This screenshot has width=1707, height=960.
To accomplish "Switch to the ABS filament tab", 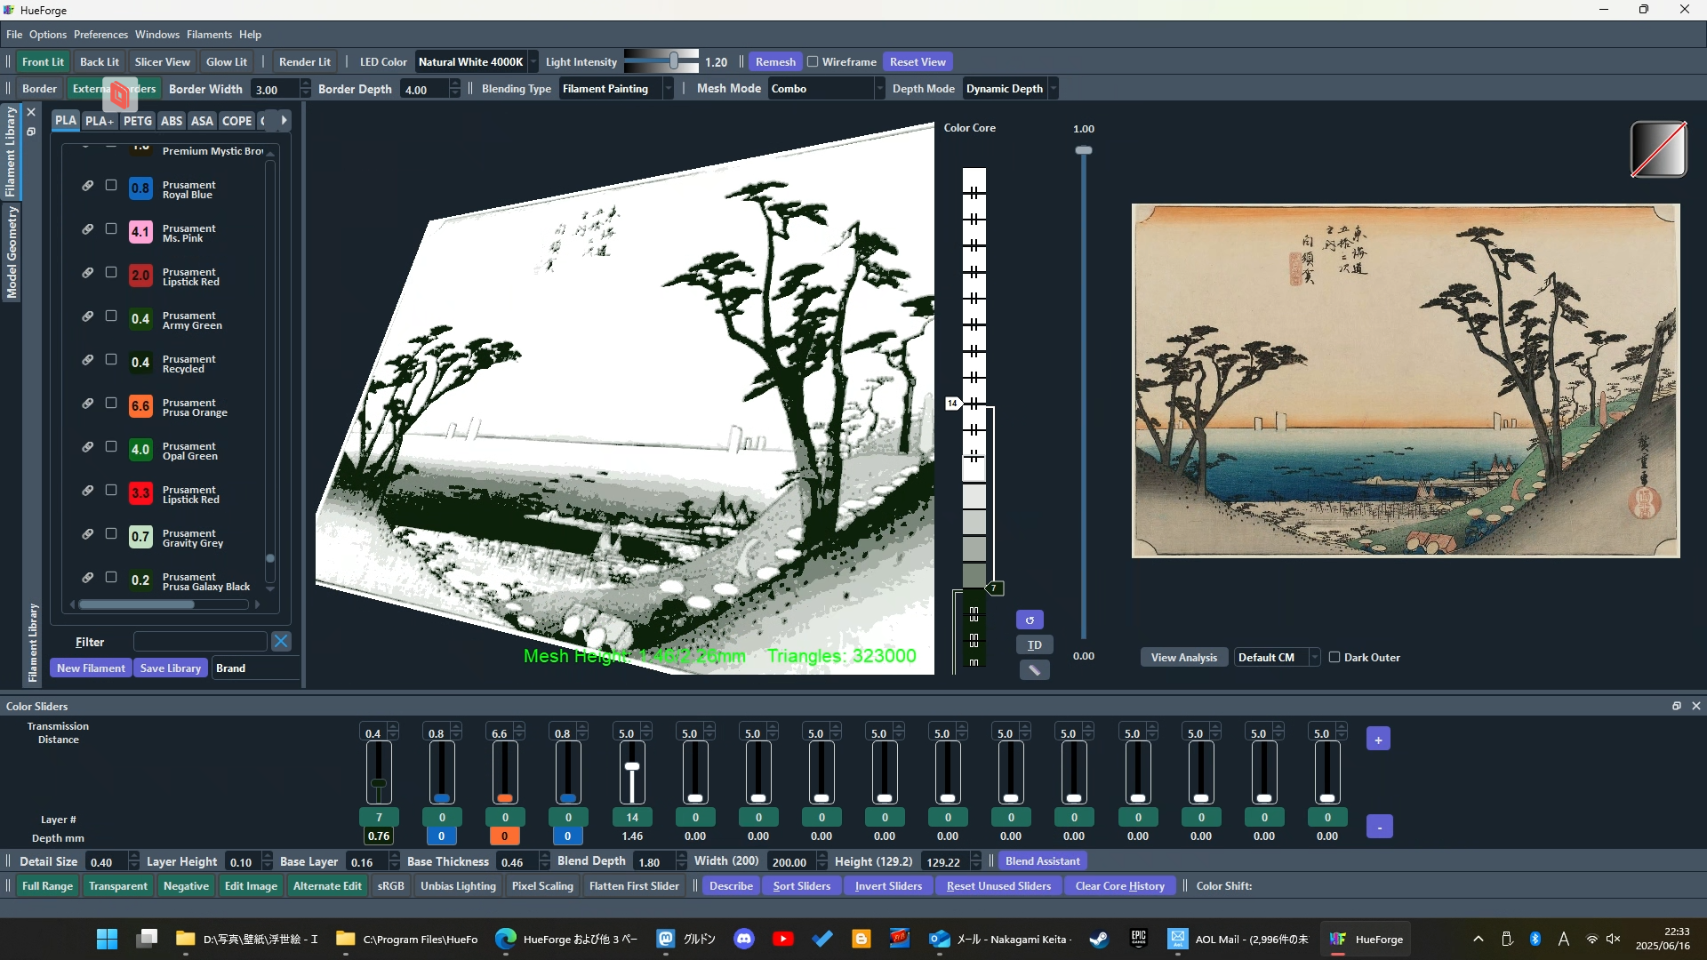I will point(172,121).
